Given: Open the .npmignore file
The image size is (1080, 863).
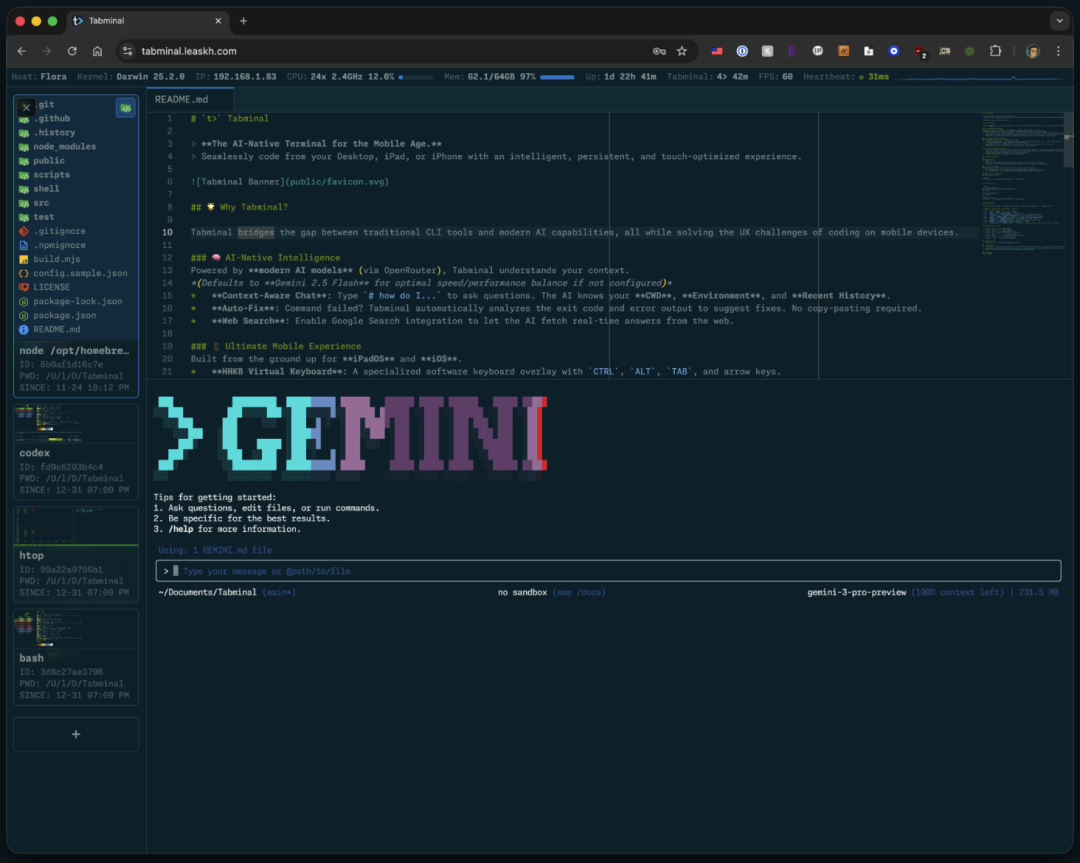Looking at the screenshot, I should [59, 245].
